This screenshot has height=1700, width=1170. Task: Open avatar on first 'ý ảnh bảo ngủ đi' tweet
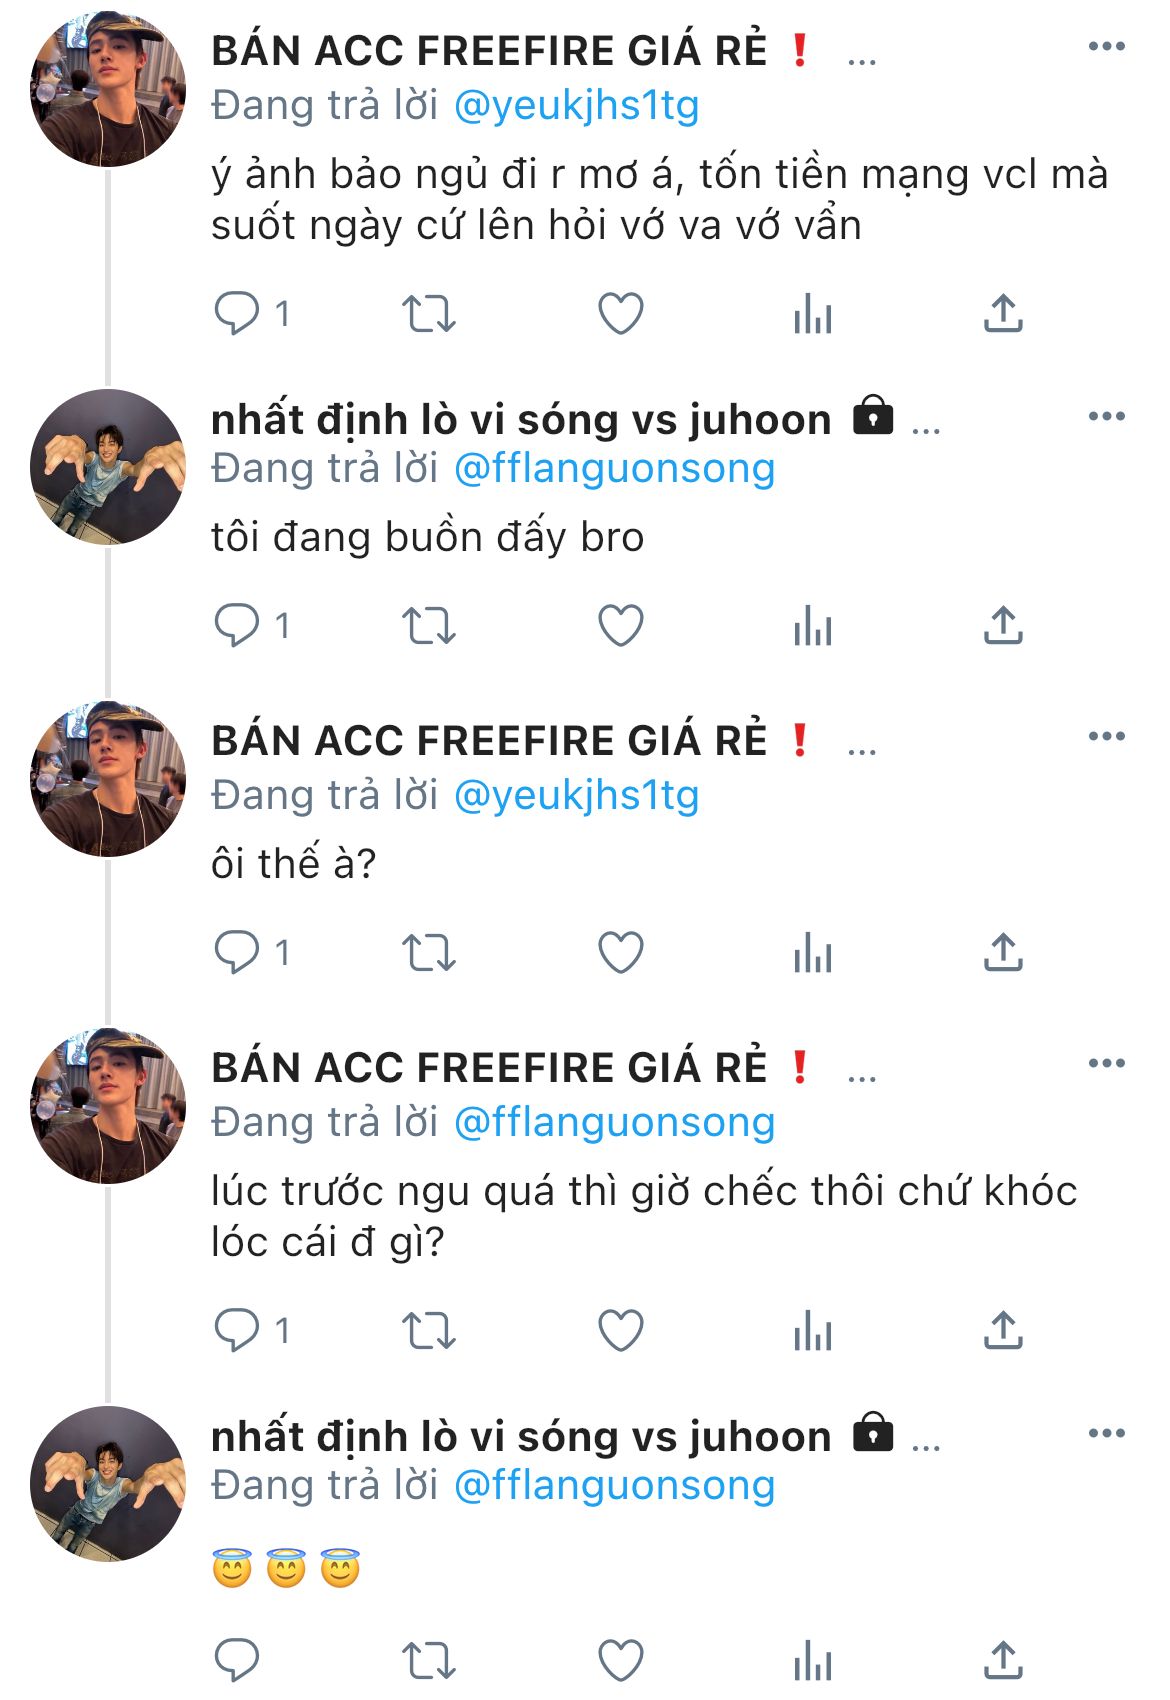(108, 89)
